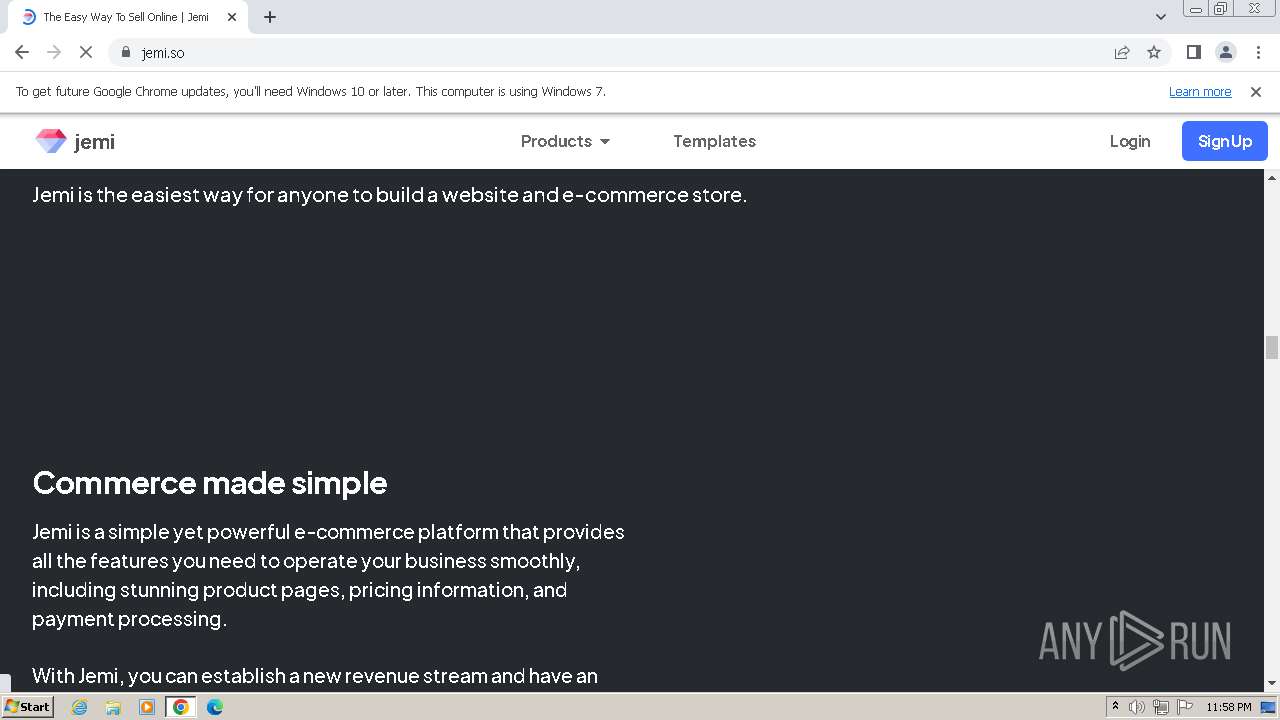
Task: Click the page scrollbar up arrow
Action: point(1272,178)
